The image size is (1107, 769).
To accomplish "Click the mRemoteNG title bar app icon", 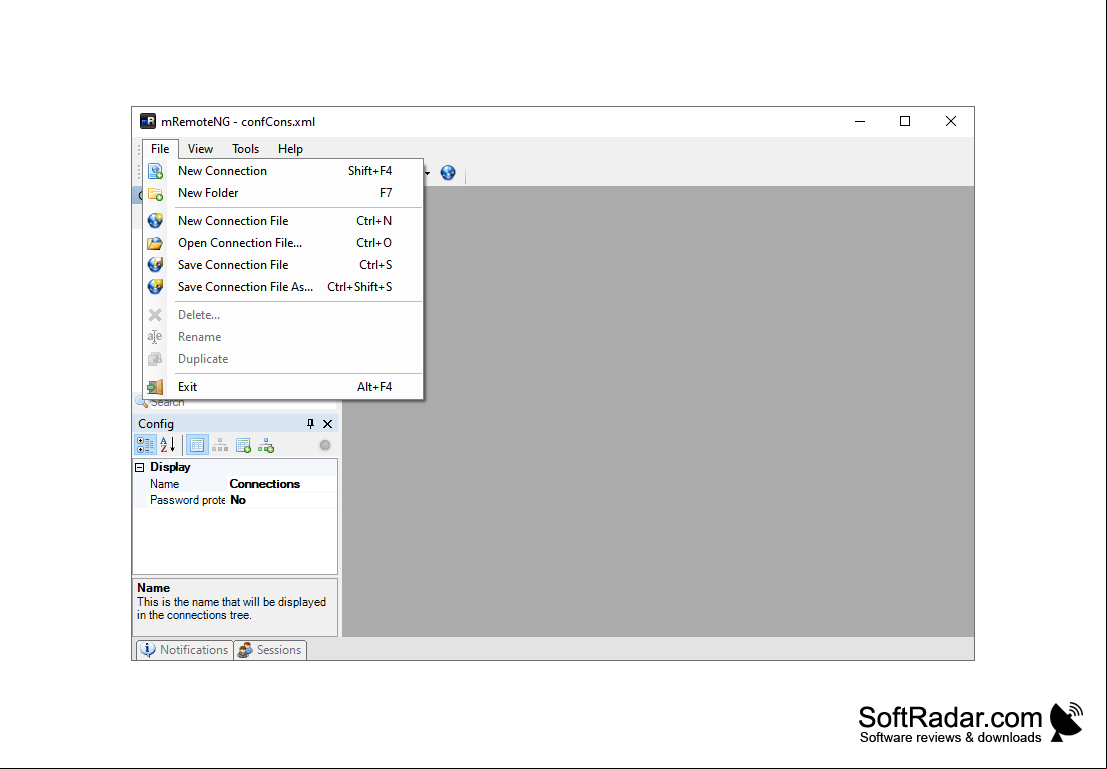I will (148, 121).
